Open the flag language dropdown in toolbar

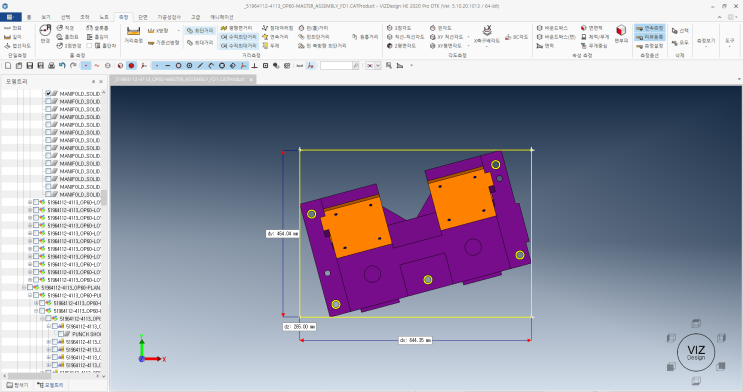click(378, 65)
